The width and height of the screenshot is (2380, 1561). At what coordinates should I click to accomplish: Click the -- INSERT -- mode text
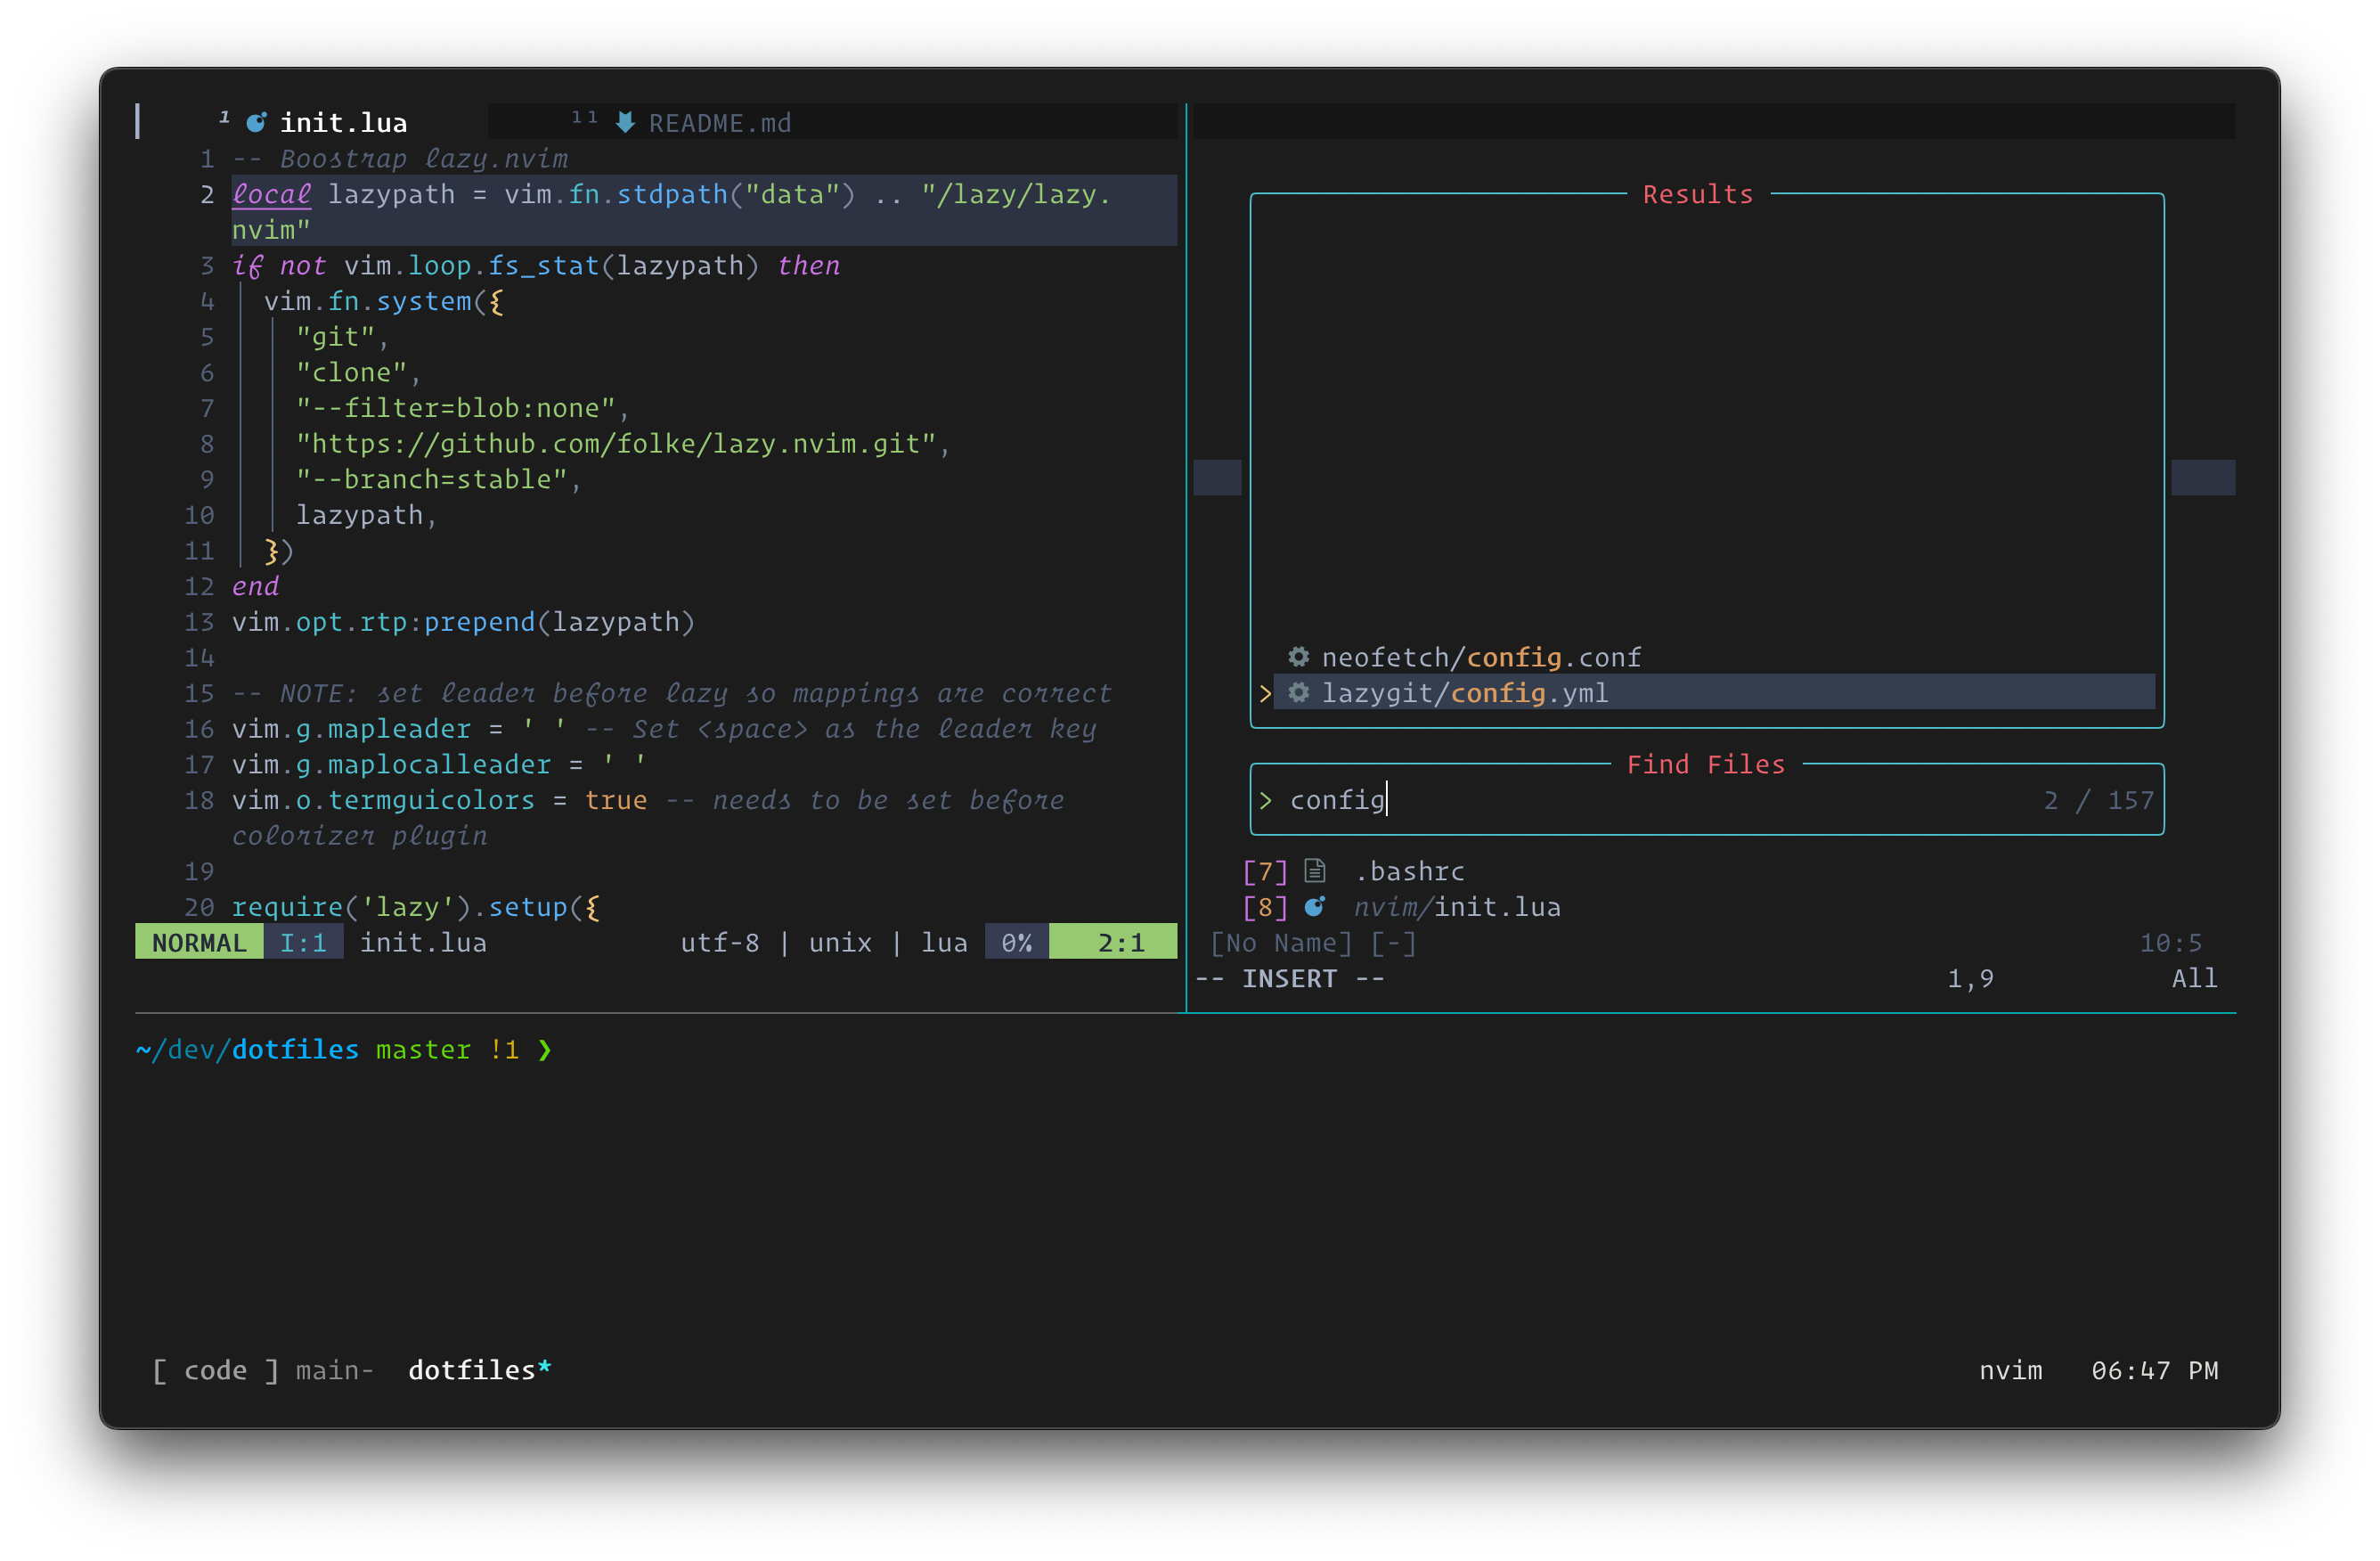[x=1290, y=978]
